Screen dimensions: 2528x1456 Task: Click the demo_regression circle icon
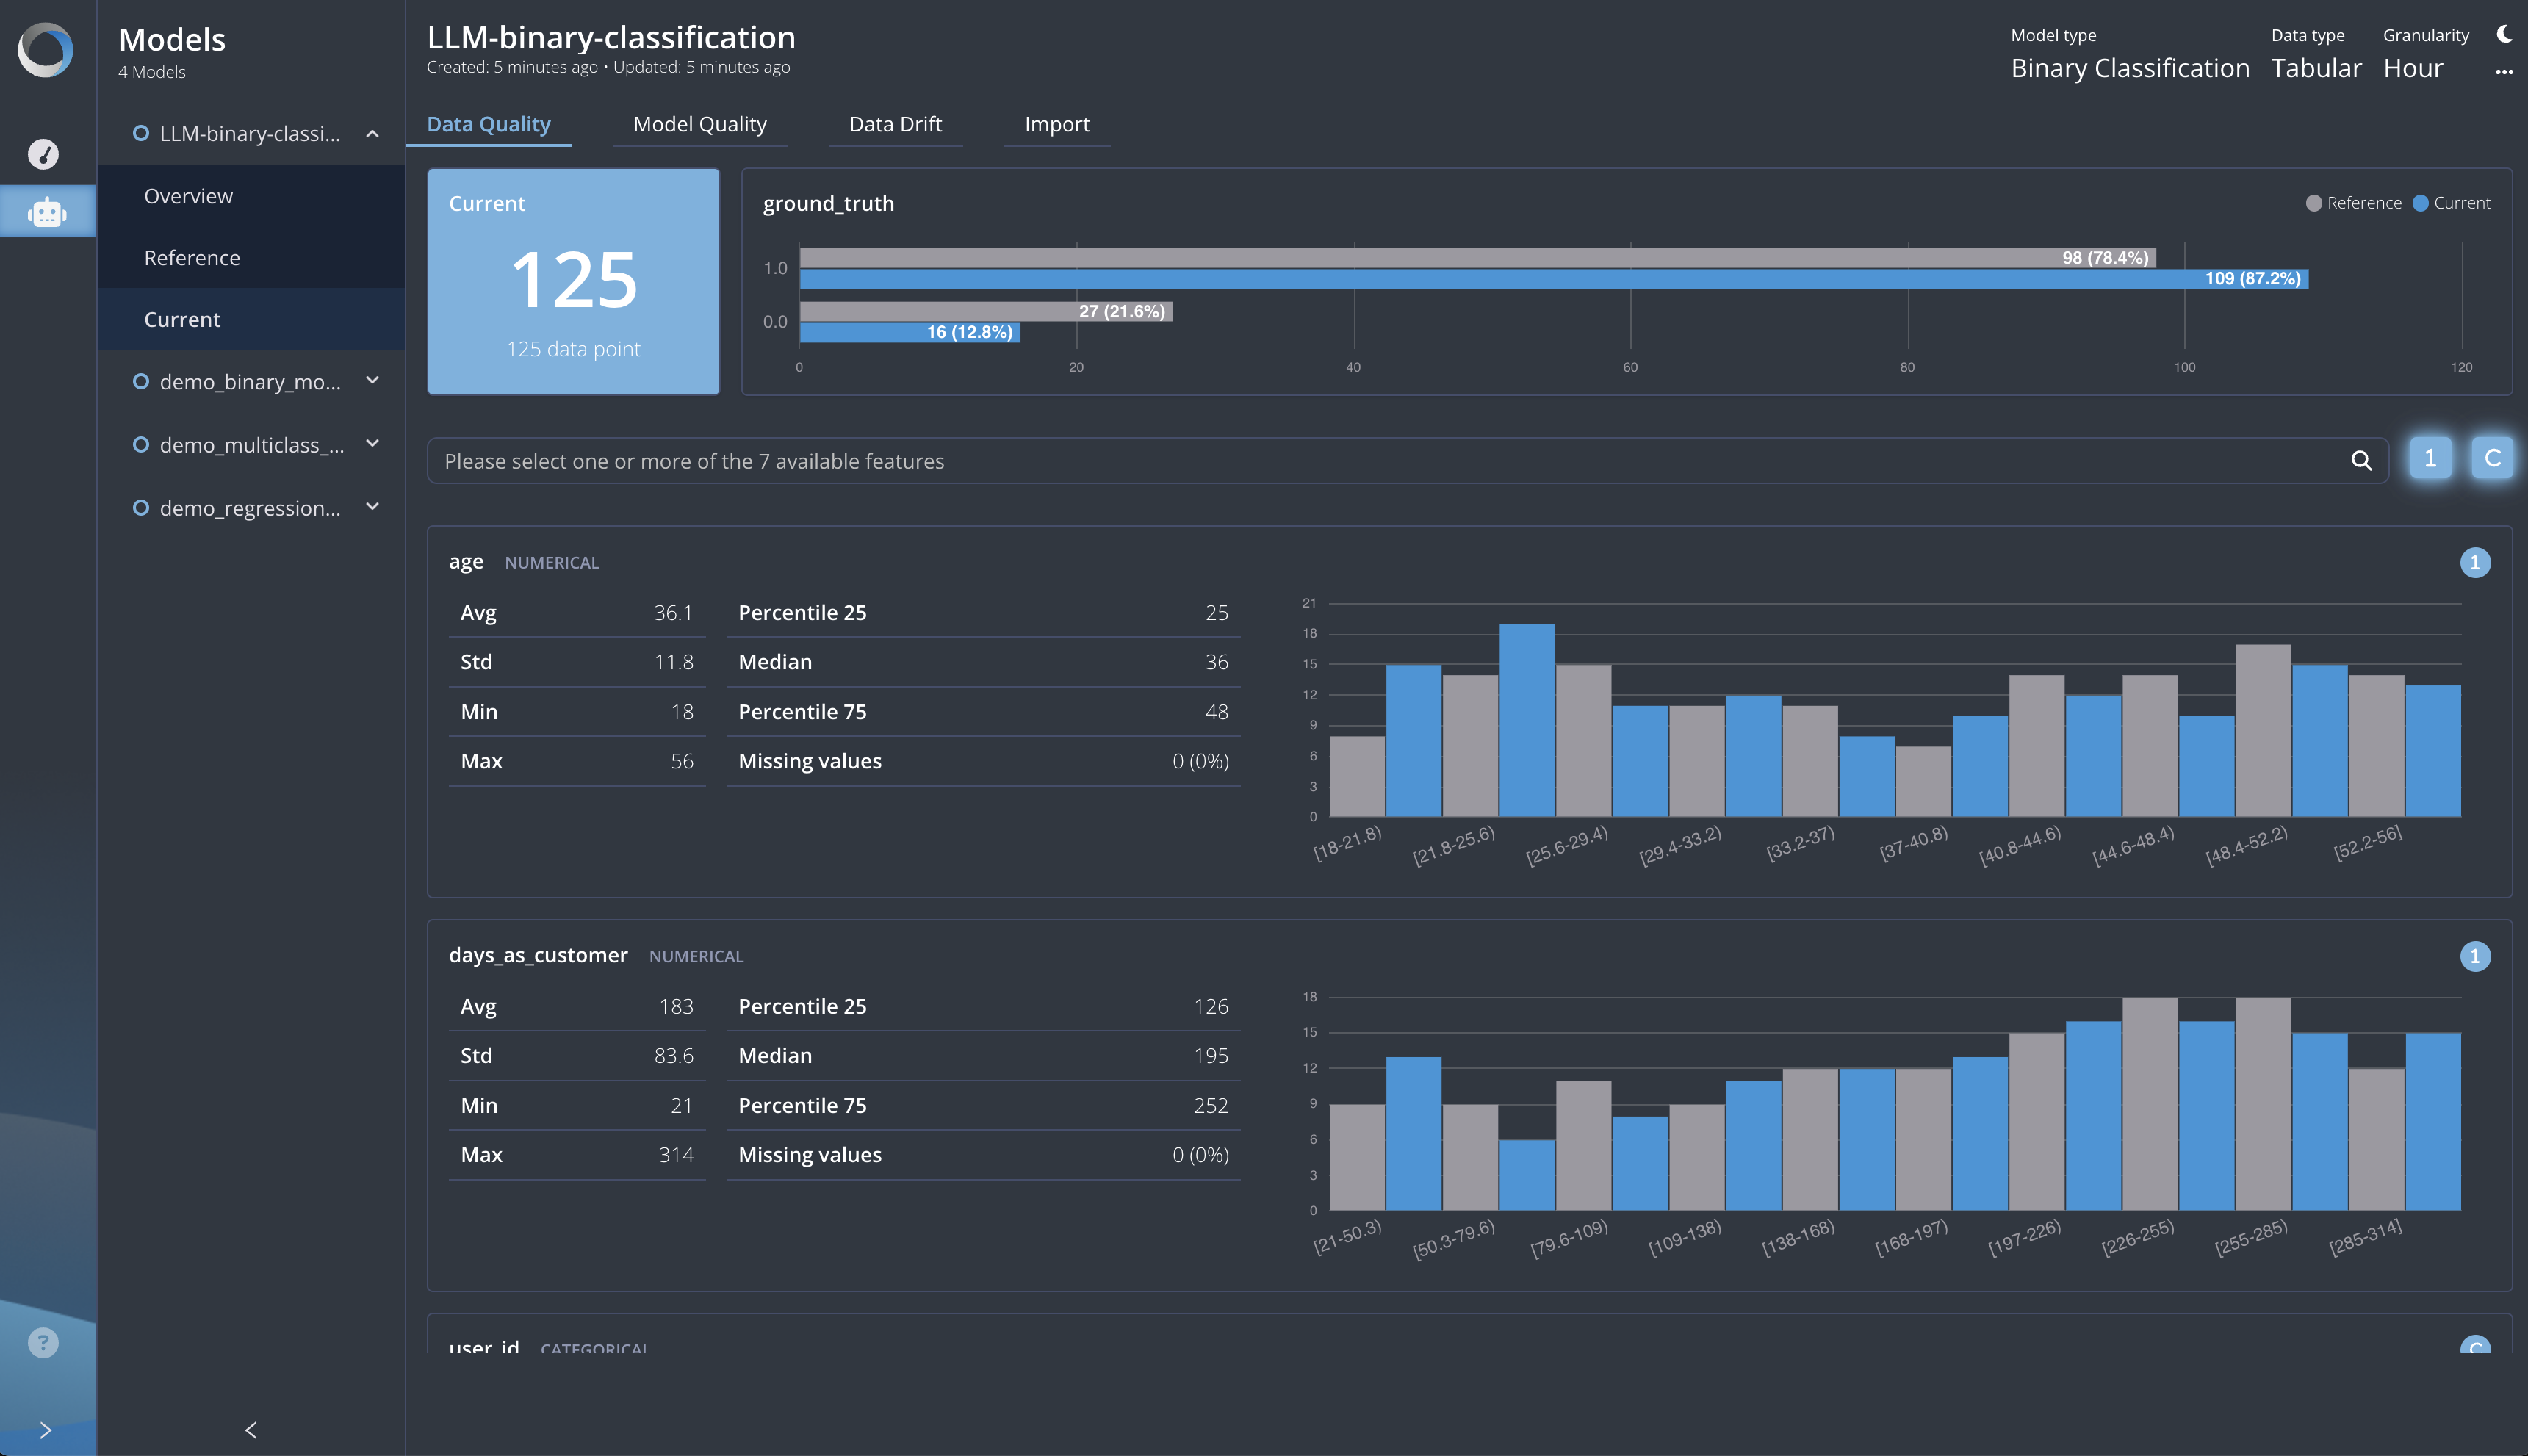pos(141,507)
